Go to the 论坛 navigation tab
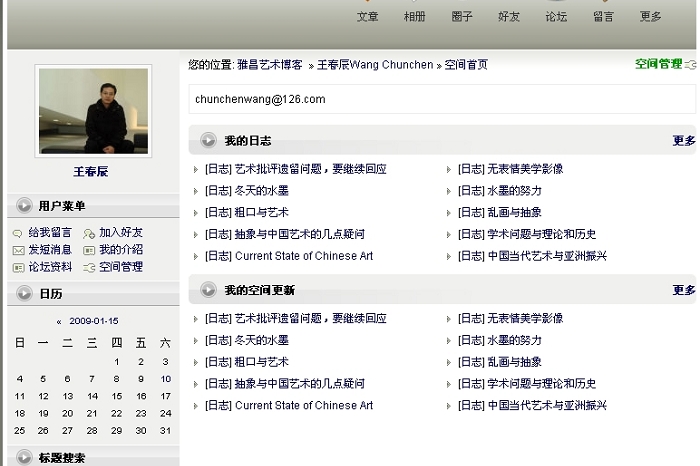 pos(556,17)
